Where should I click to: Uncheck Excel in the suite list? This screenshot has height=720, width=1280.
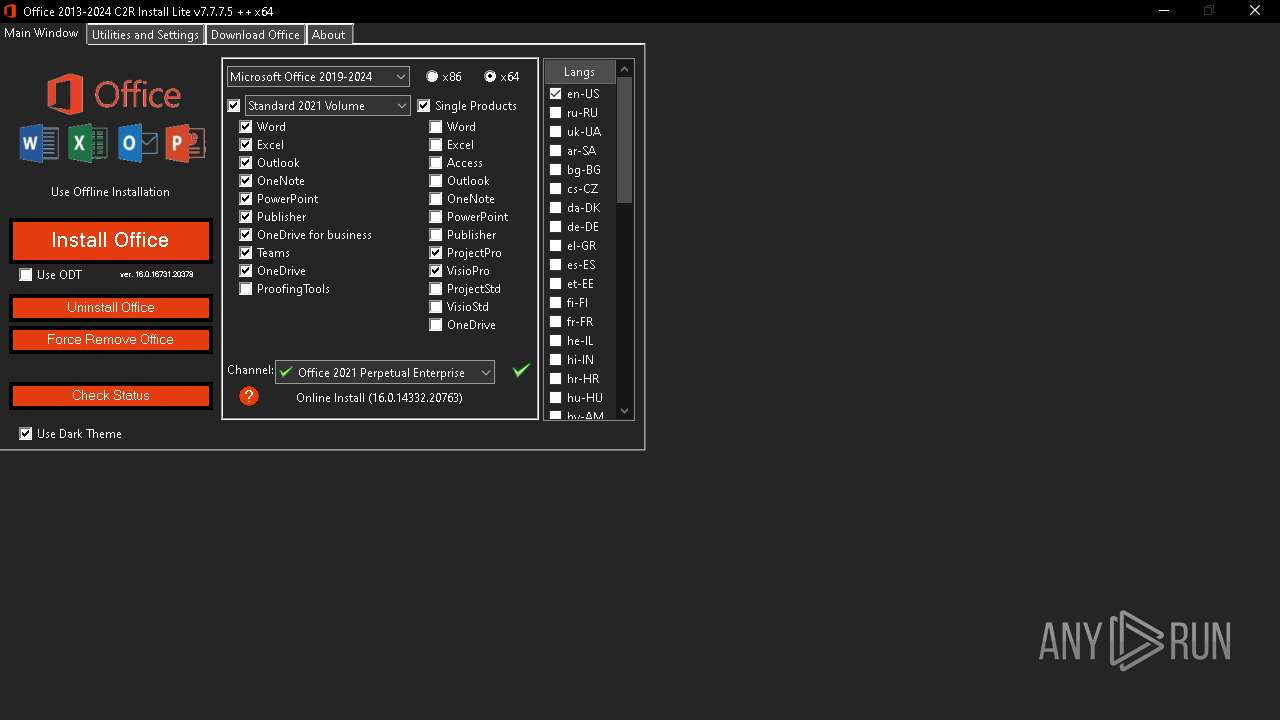(x=246, y=145)
